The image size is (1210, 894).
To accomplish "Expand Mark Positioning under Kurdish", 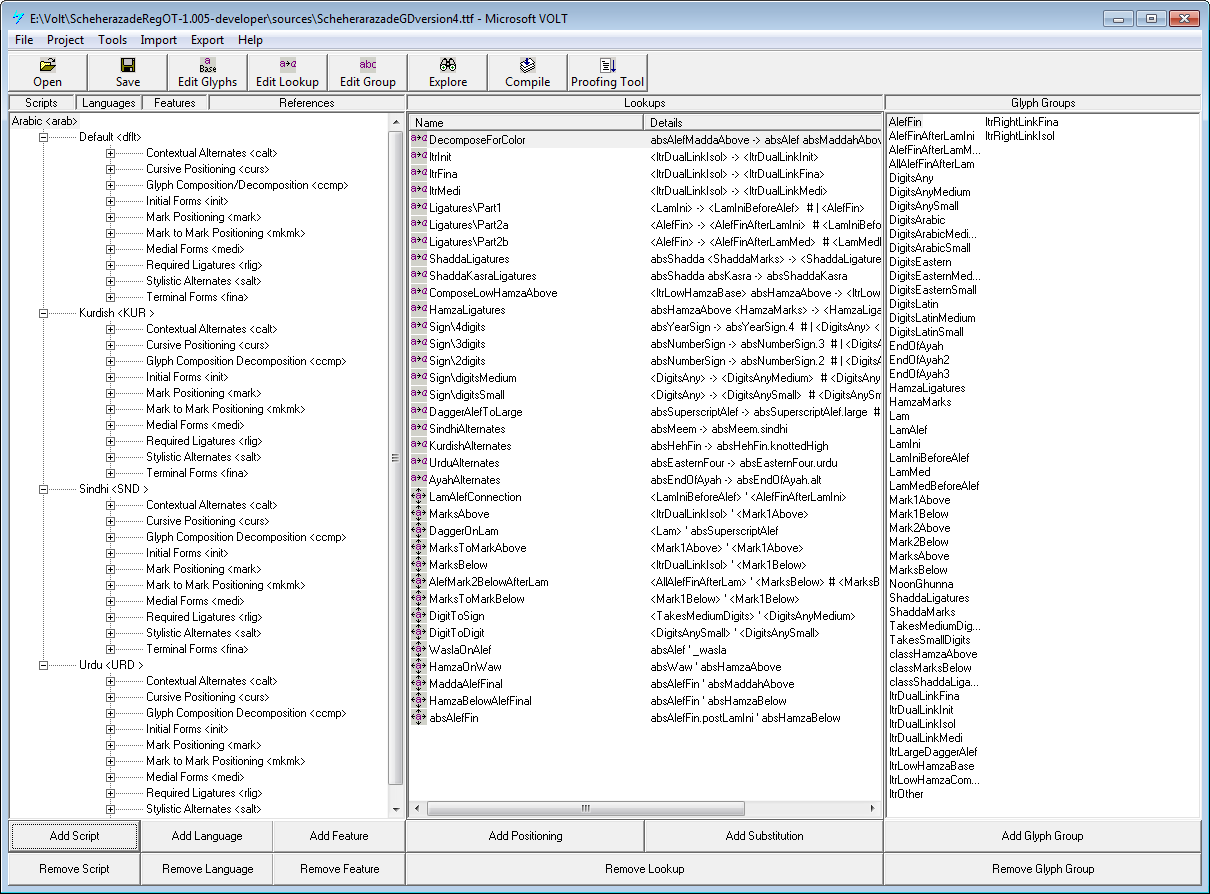I will (110, 393).
